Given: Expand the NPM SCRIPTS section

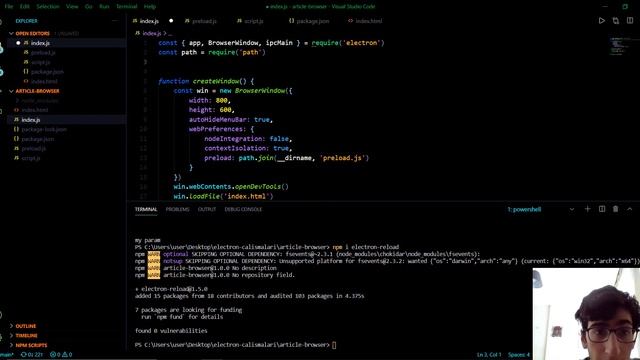Looking at the screenshot, I should pos(31,345).
